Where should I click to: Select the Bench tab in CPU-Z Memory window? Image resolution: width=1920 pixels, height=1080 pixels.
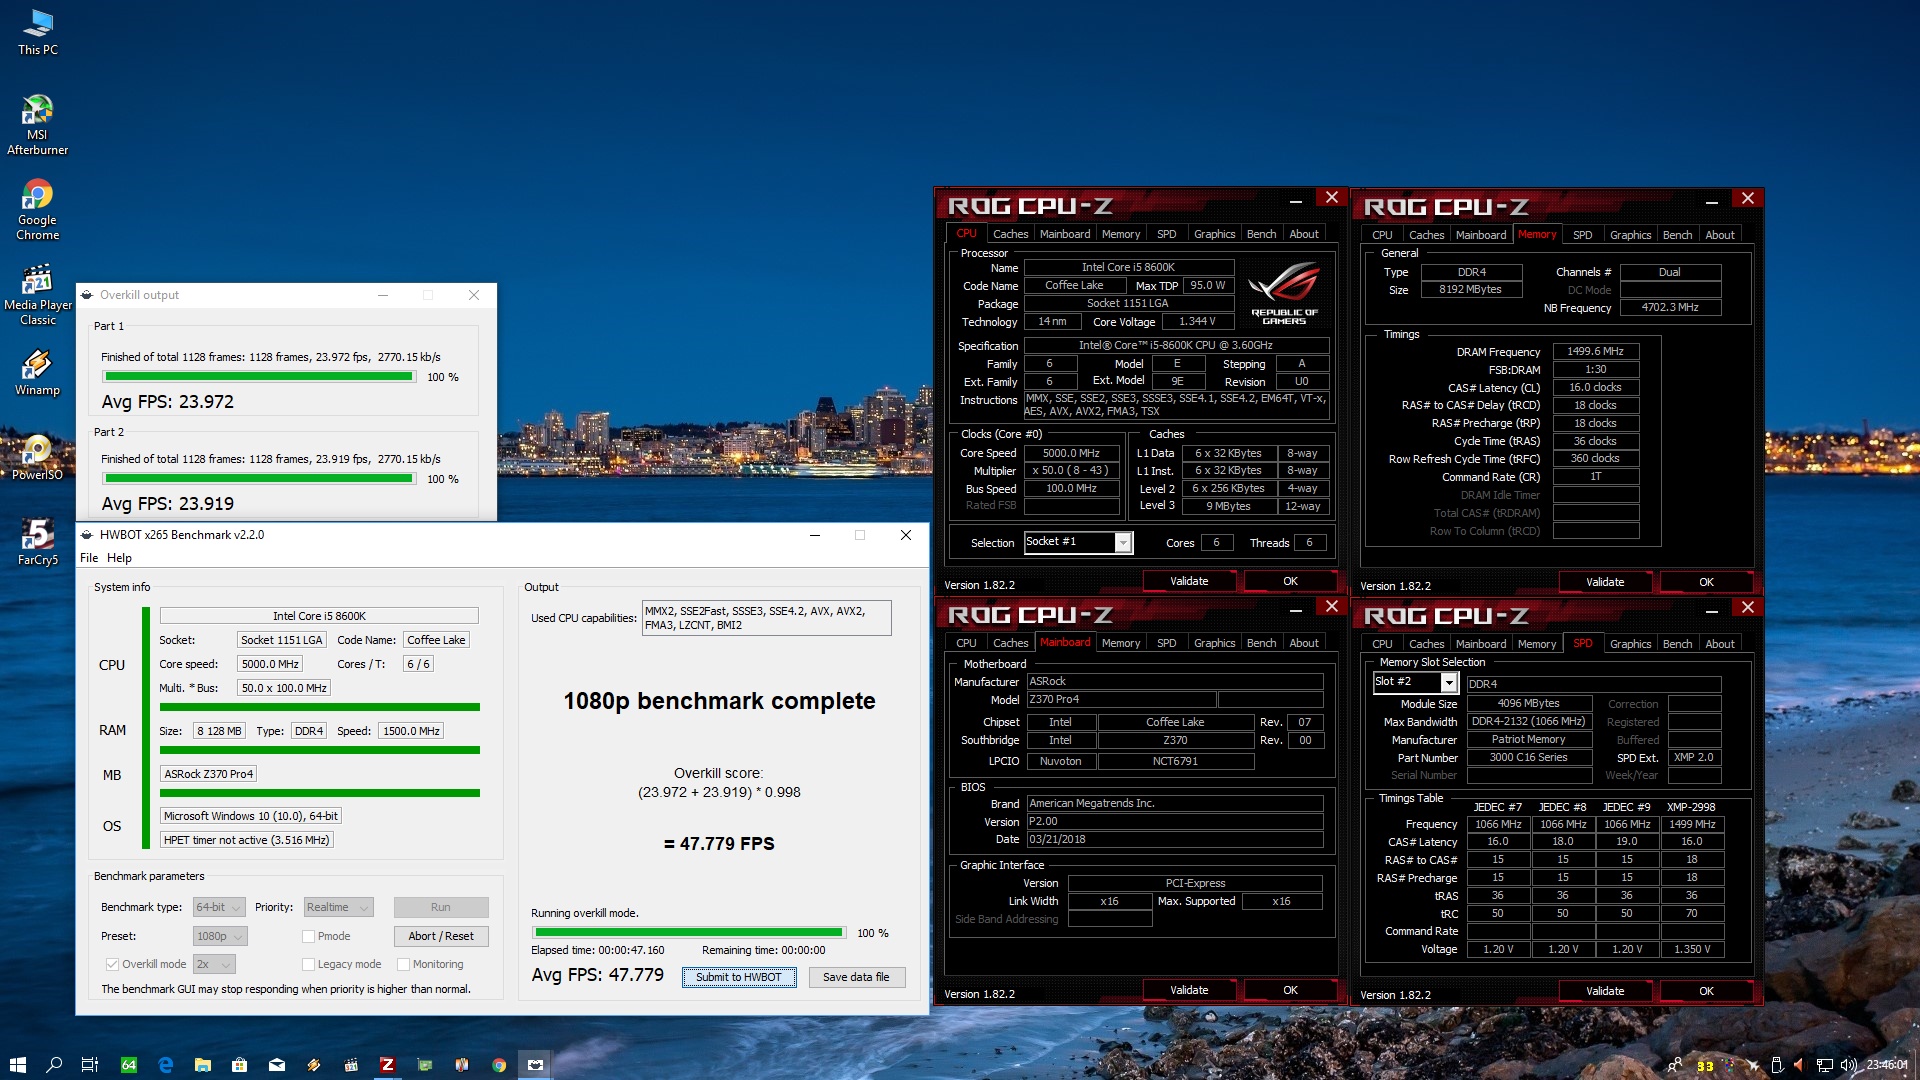click(x=1677, y=235)
